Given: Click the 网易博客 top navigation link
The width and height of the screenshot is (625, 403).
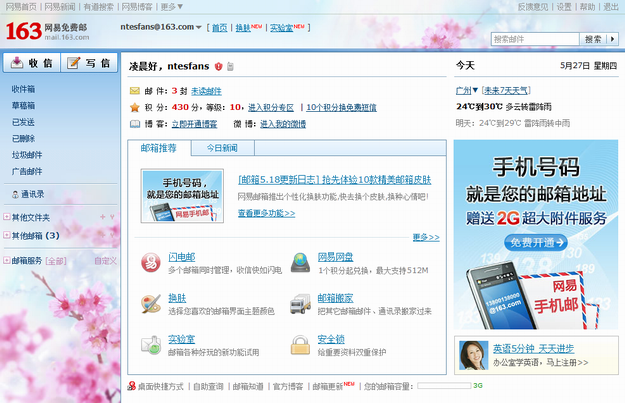Looking at the screenshot, I should point(137,7).
